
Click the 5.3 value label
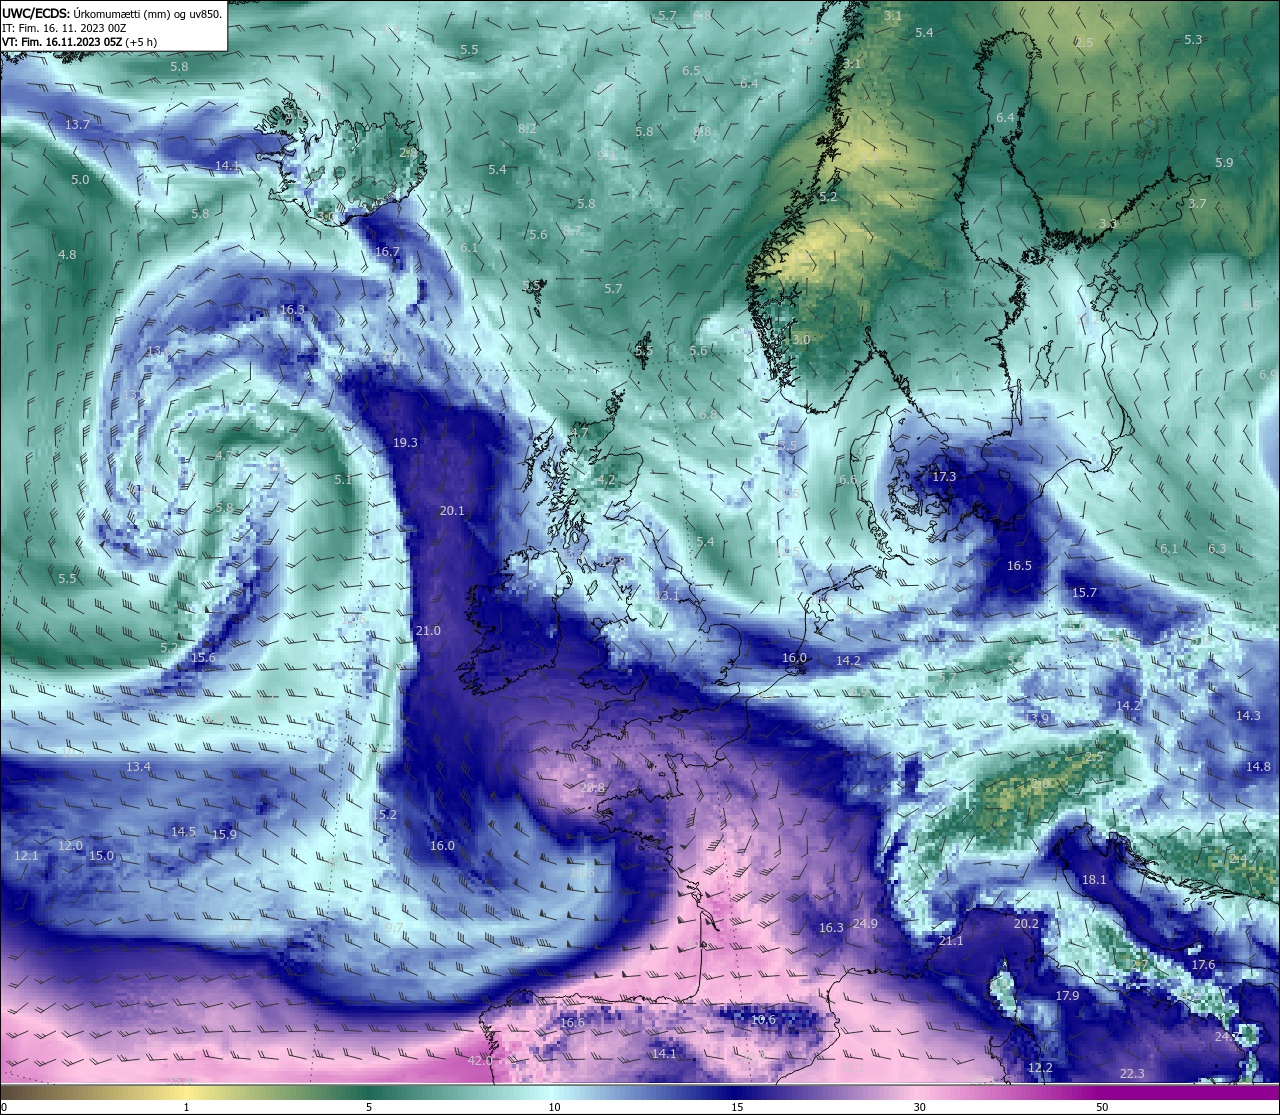coord(1193,40)
